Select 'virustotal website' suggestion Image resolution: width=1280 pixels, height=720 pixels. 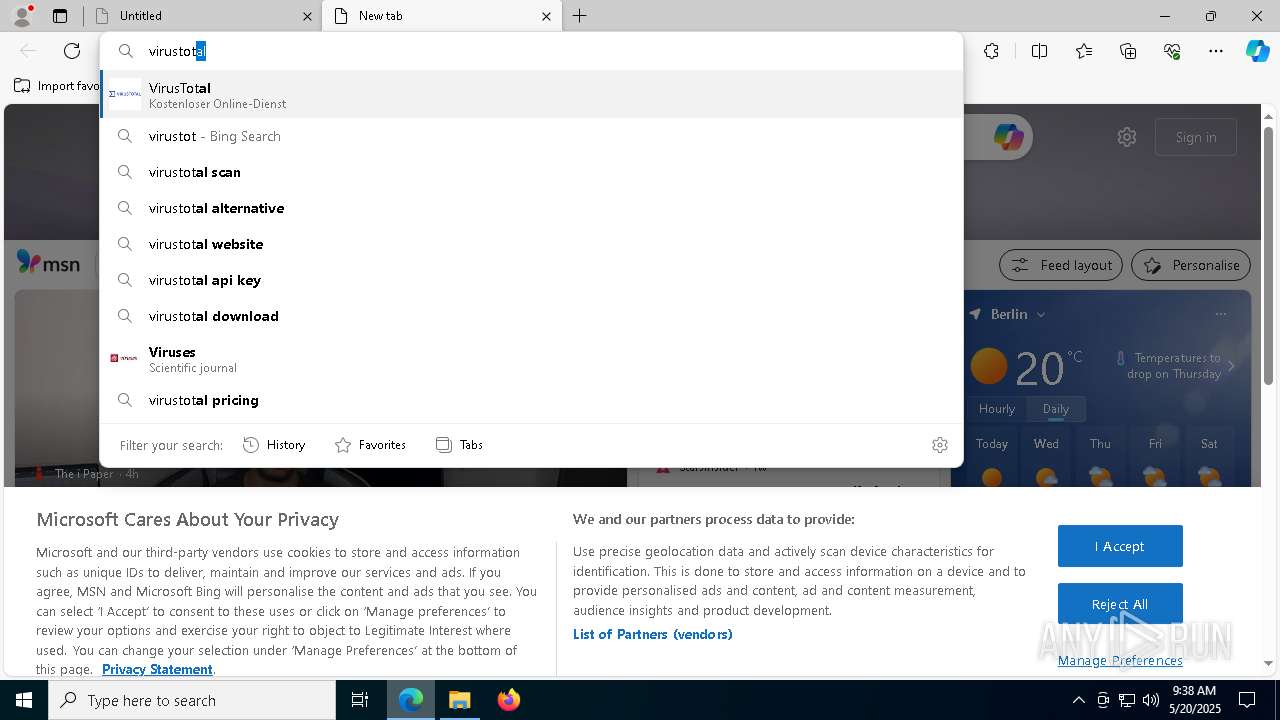pyautogui.click(x=531, y=244)
